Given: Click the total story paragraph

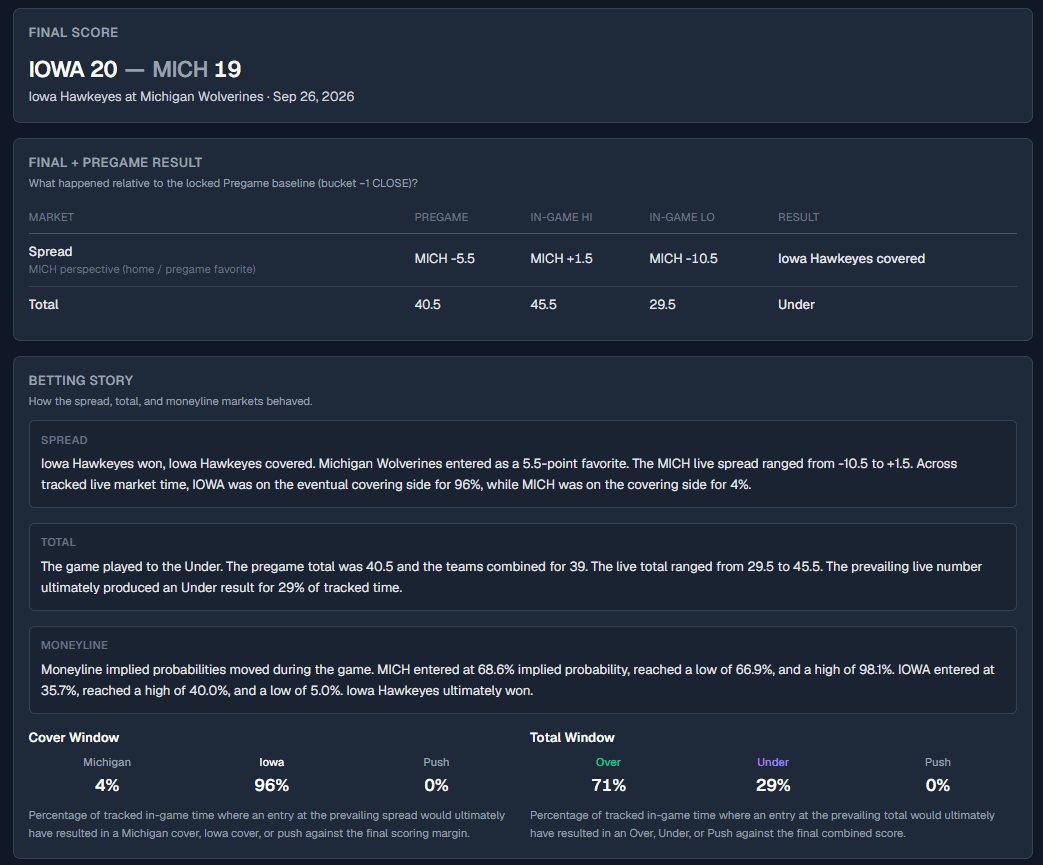Looking at the screenshot, I should point(511,577).
